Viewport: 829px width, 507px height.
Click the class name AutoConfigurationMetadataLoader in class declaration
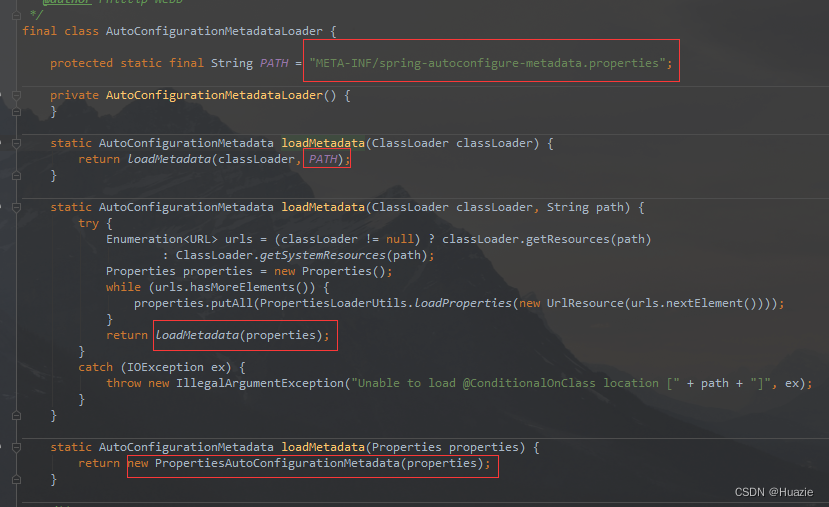pos(214,31)
